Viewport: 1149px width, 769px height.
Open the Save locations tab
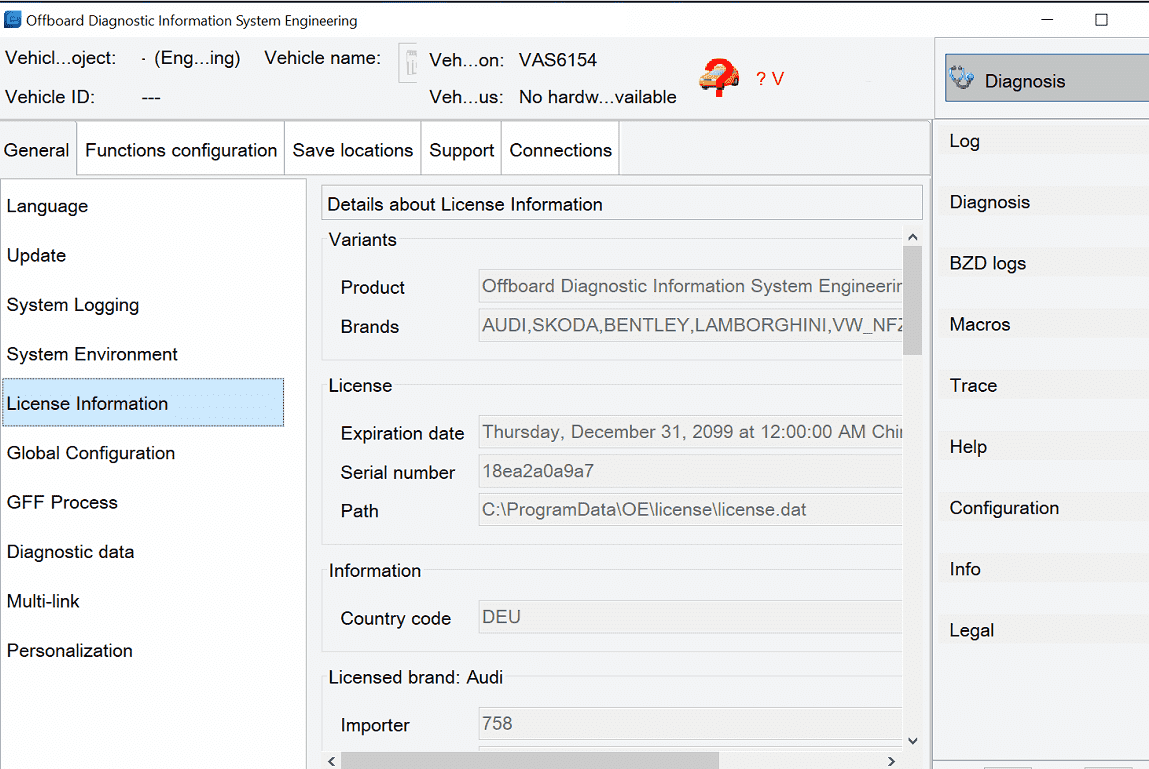point(352,150)
